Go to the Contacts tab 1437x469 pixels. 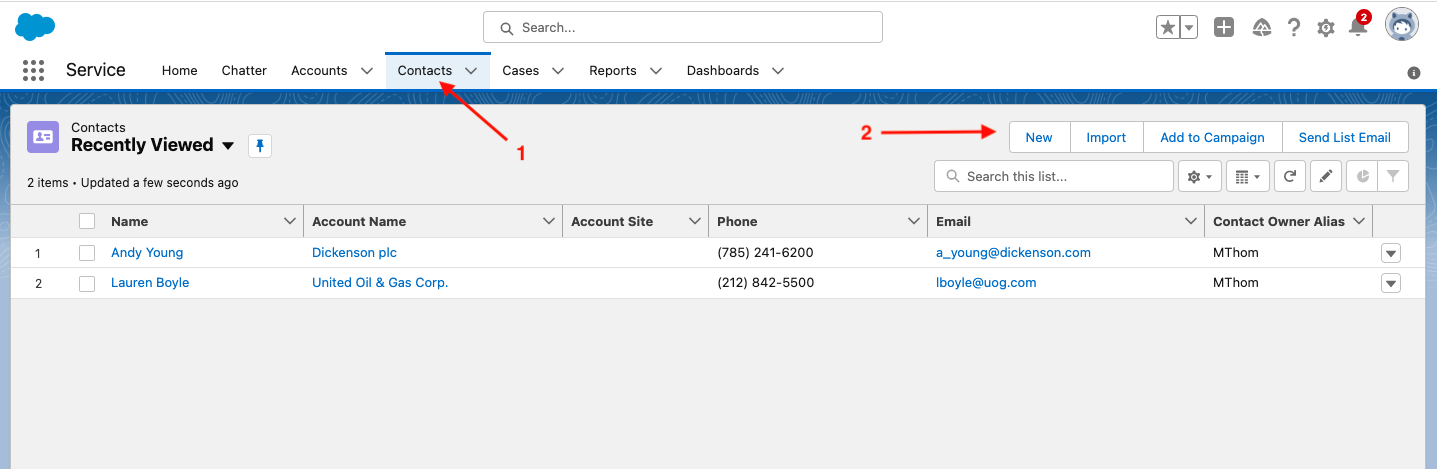[x=425, y=71]
